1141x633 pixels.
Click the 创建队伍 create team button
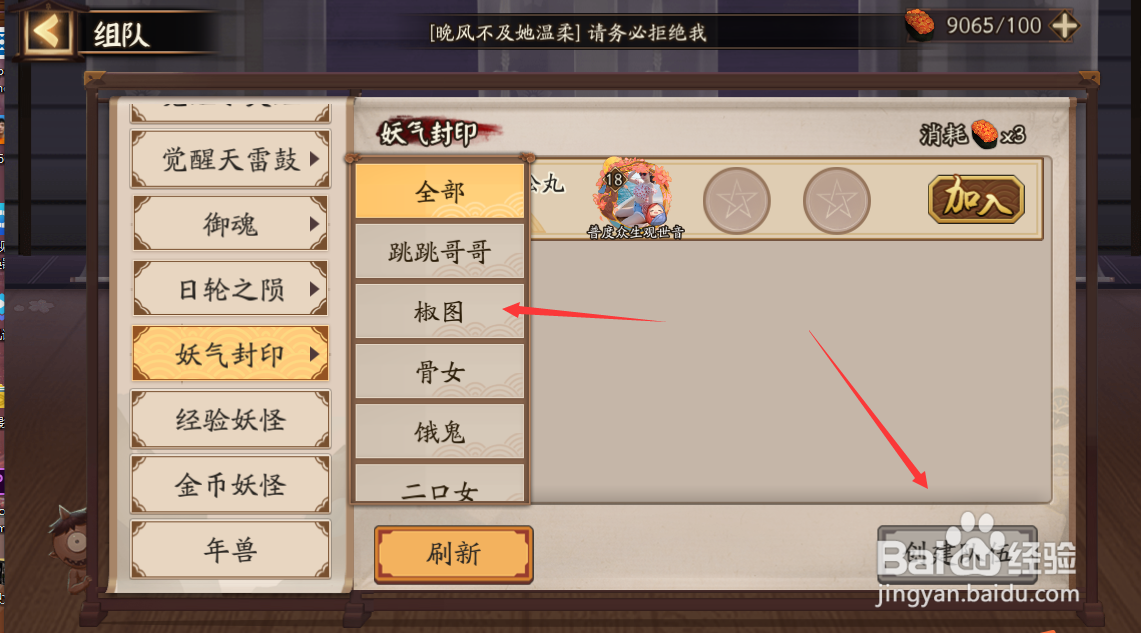[957, 554]
